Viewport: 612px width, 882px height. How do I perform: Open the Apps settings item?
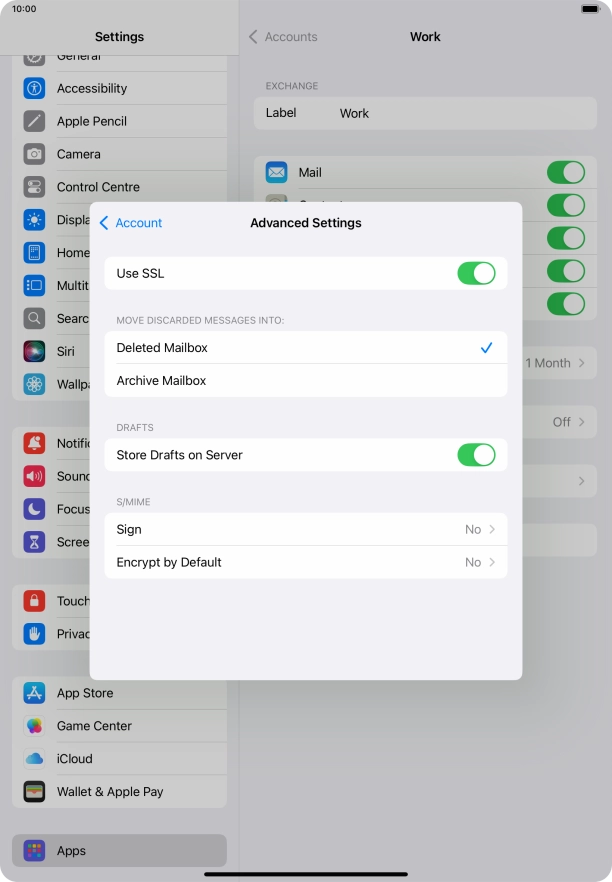[119, 851]
